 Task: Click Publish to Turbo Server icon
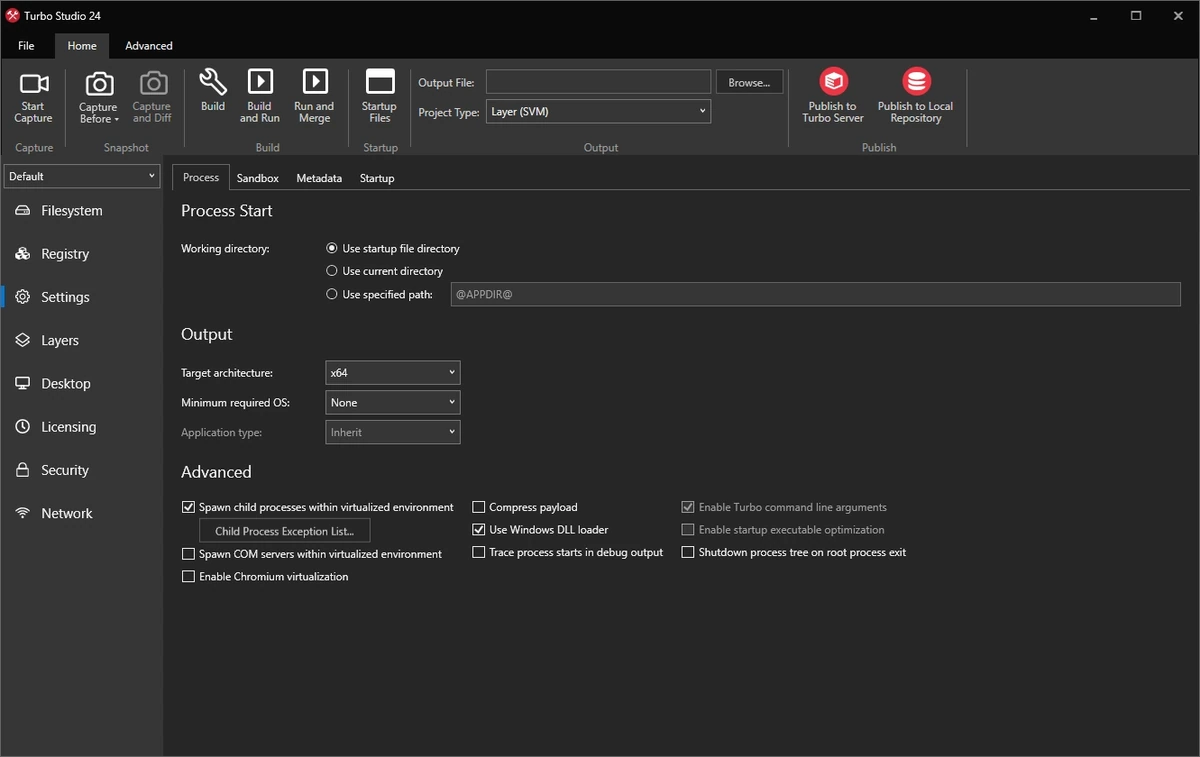pos(833,81)
